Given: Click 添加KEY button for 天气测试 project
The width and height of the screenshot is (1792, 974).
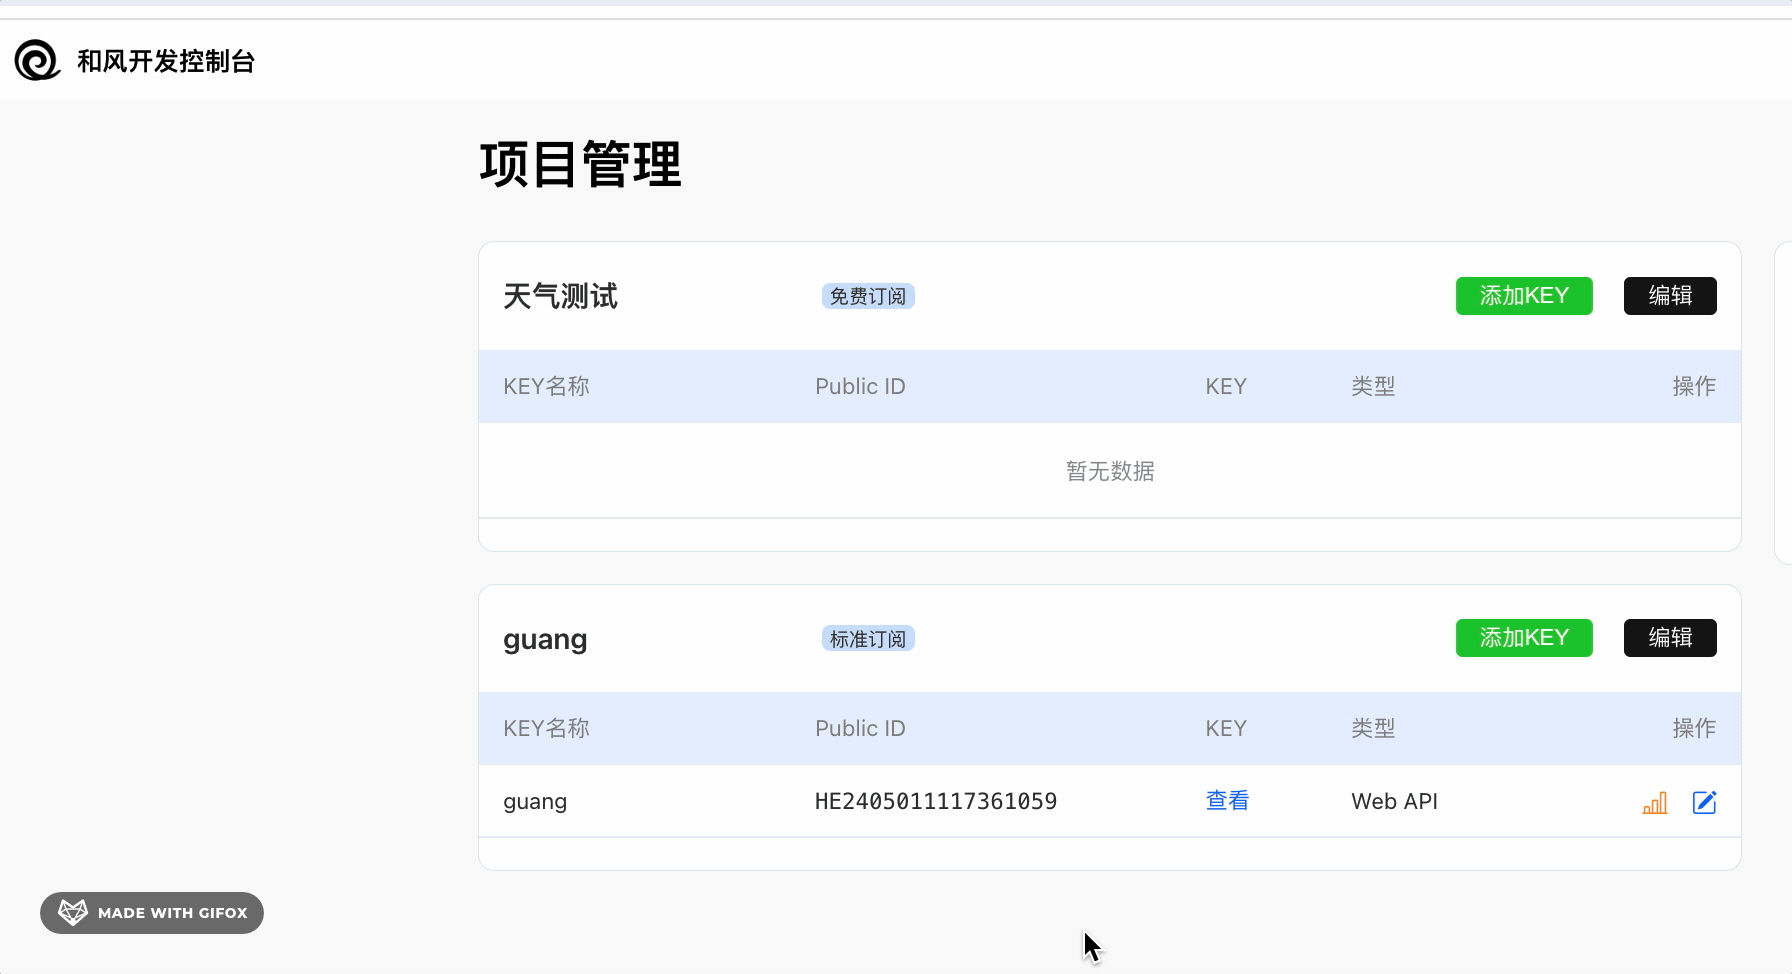Looking at the screenshot, I should tap(1523, 296).
